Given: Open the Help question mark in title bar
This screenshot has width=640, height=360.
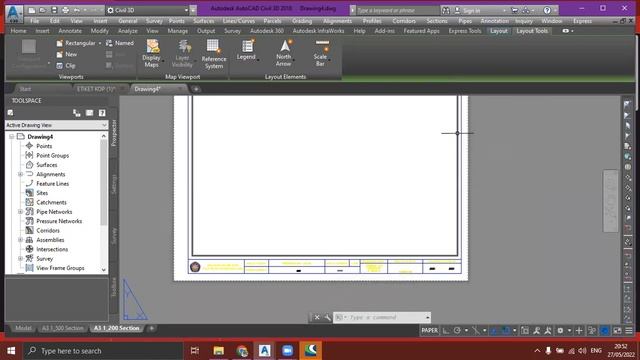Looking at the screenshot, I should (x=547, y=10).
